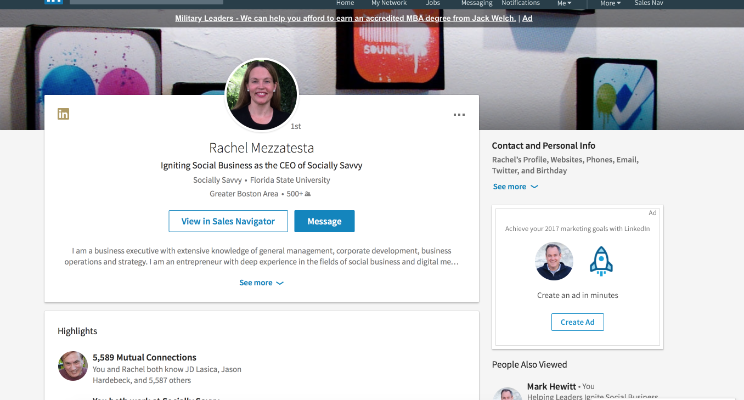The width and height of the screenshot is (744, 400).
Task: Open Mark Hewitt's avatar in People Also Viewed
Action: click(507, 394)
